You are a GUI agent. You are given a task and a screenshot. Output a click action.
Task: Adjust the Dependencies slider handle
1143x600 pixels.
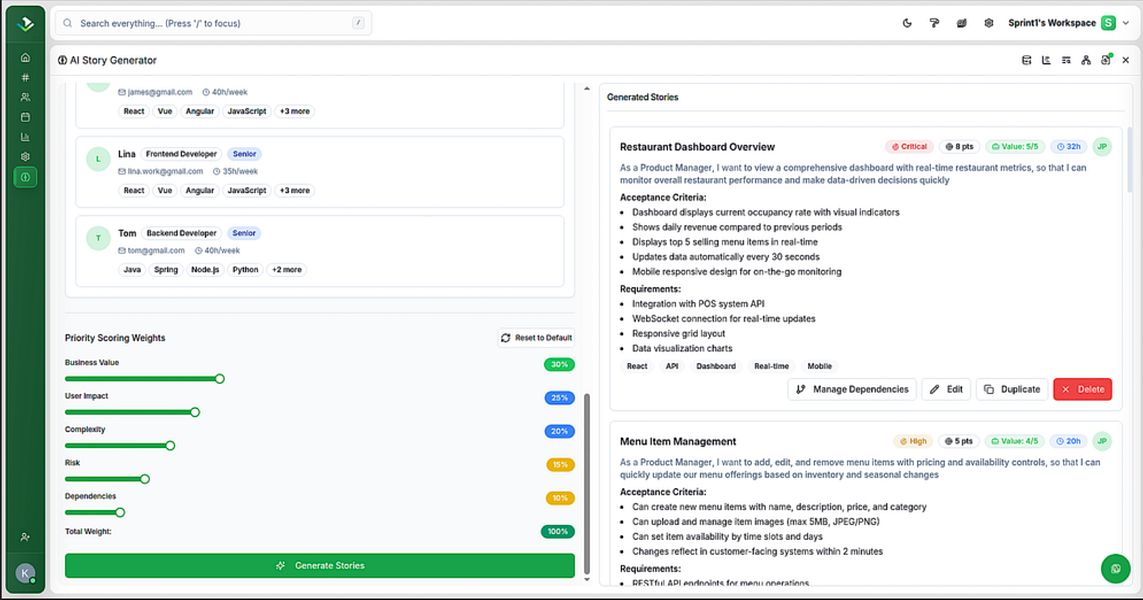(x=120, y=513)
